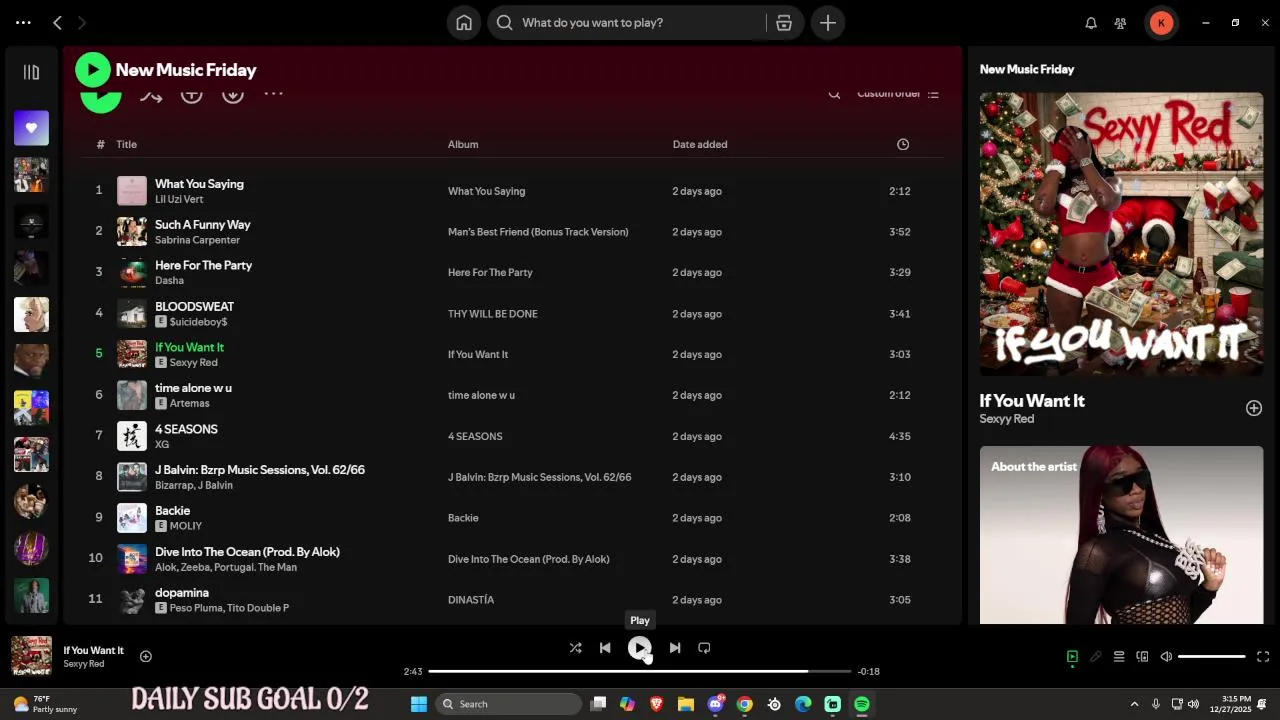Viewport: 1280px width, 720px height.
Task: Open Liked Songs from the sidebar
Action: (x=31, y=128)
